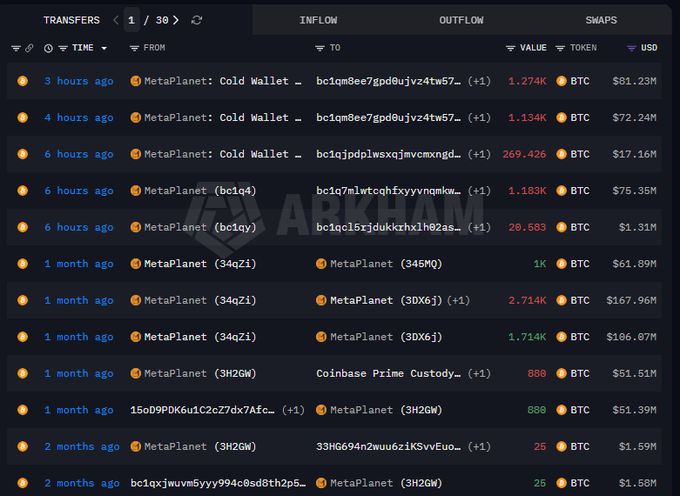Go to the previous transfers page arrow
Screen dimensions: 680x496
tap(116, 20)
